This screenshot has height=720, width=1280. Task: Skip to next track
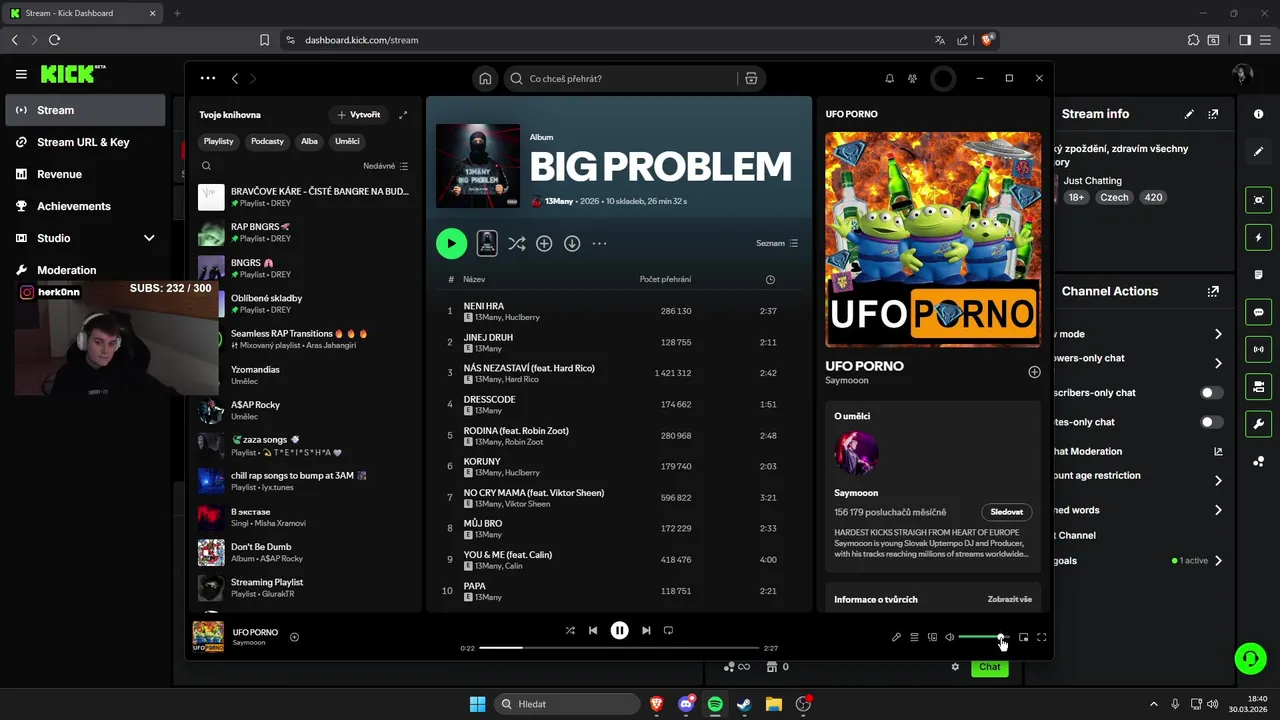(646, 630)
